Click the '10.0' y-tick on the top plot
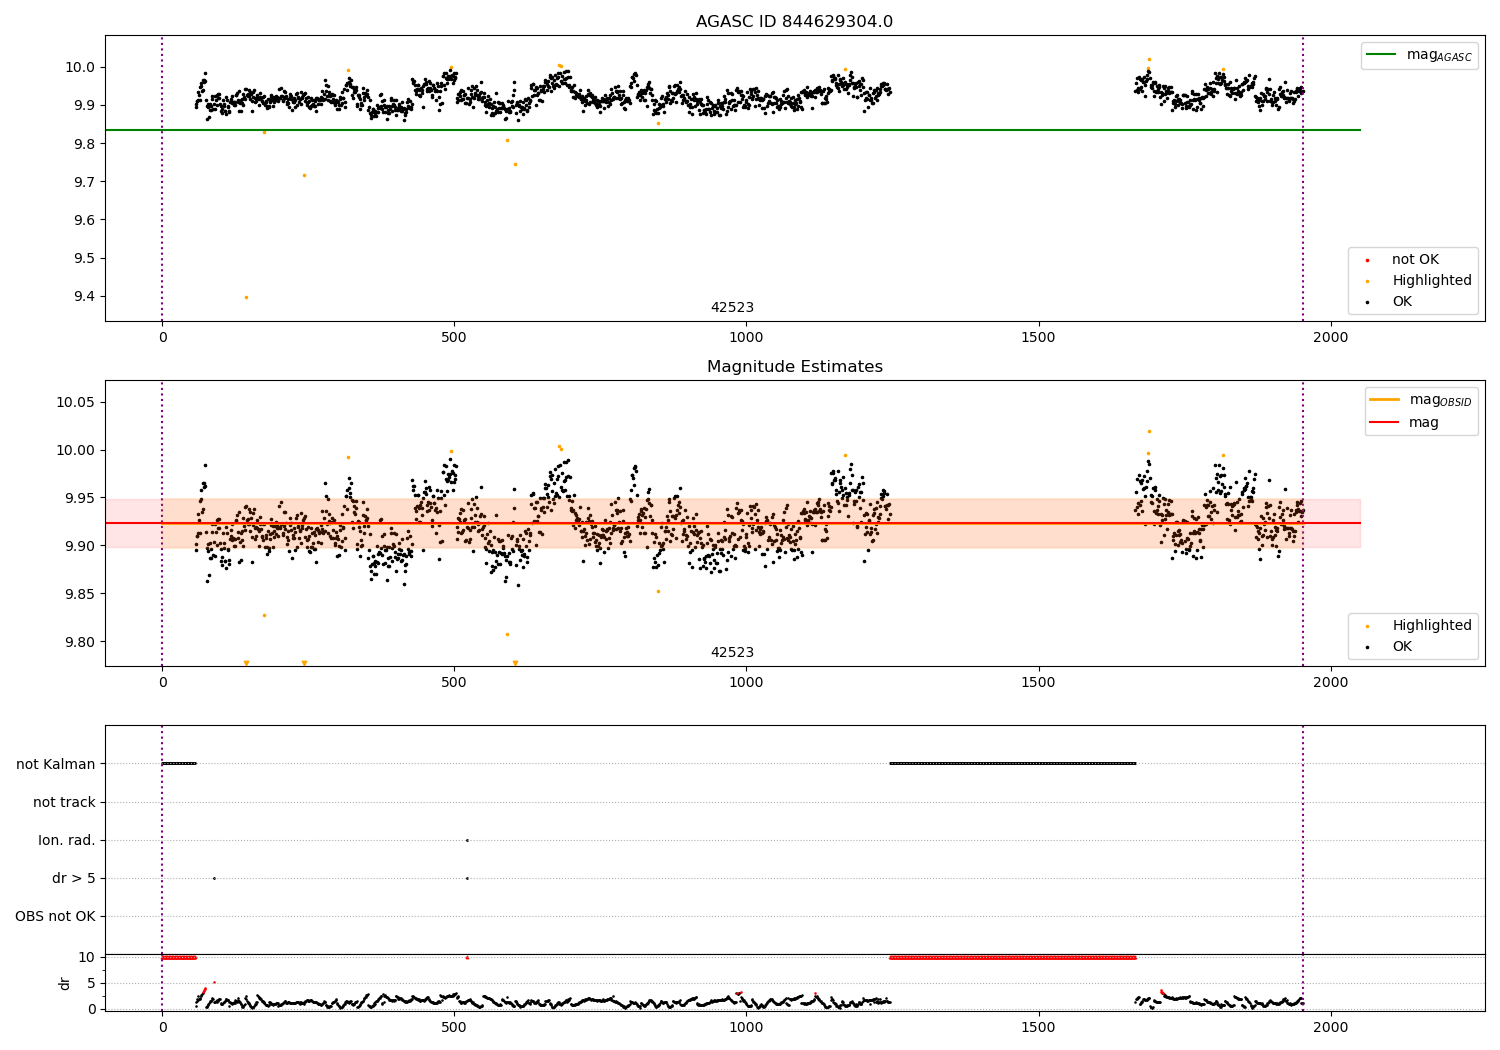This screenshot has width=1500, height=1050. [x=80, y=67]
